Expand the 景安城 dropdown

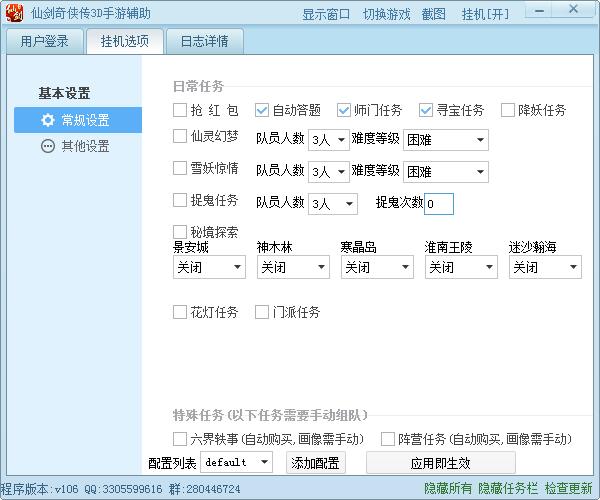pyautogui.click(x=209, y=267)
